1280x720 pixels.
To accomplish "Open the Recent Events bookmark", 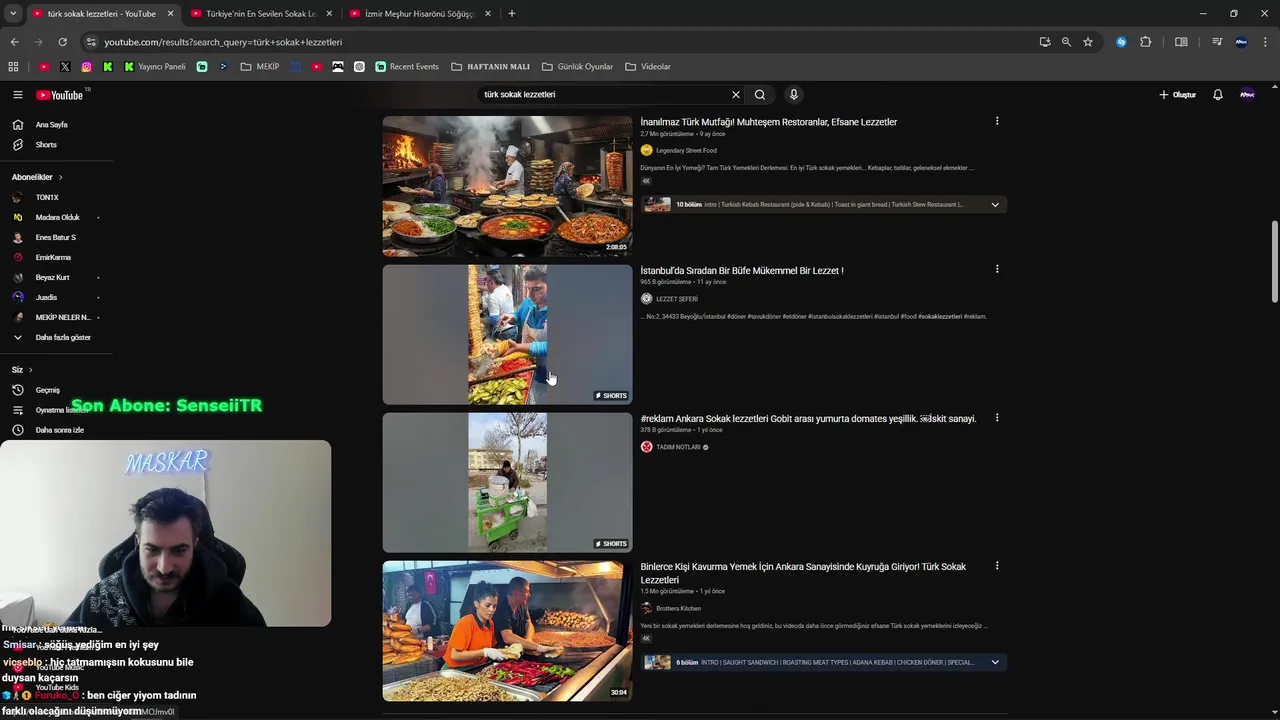I will [x=407, y=67].
